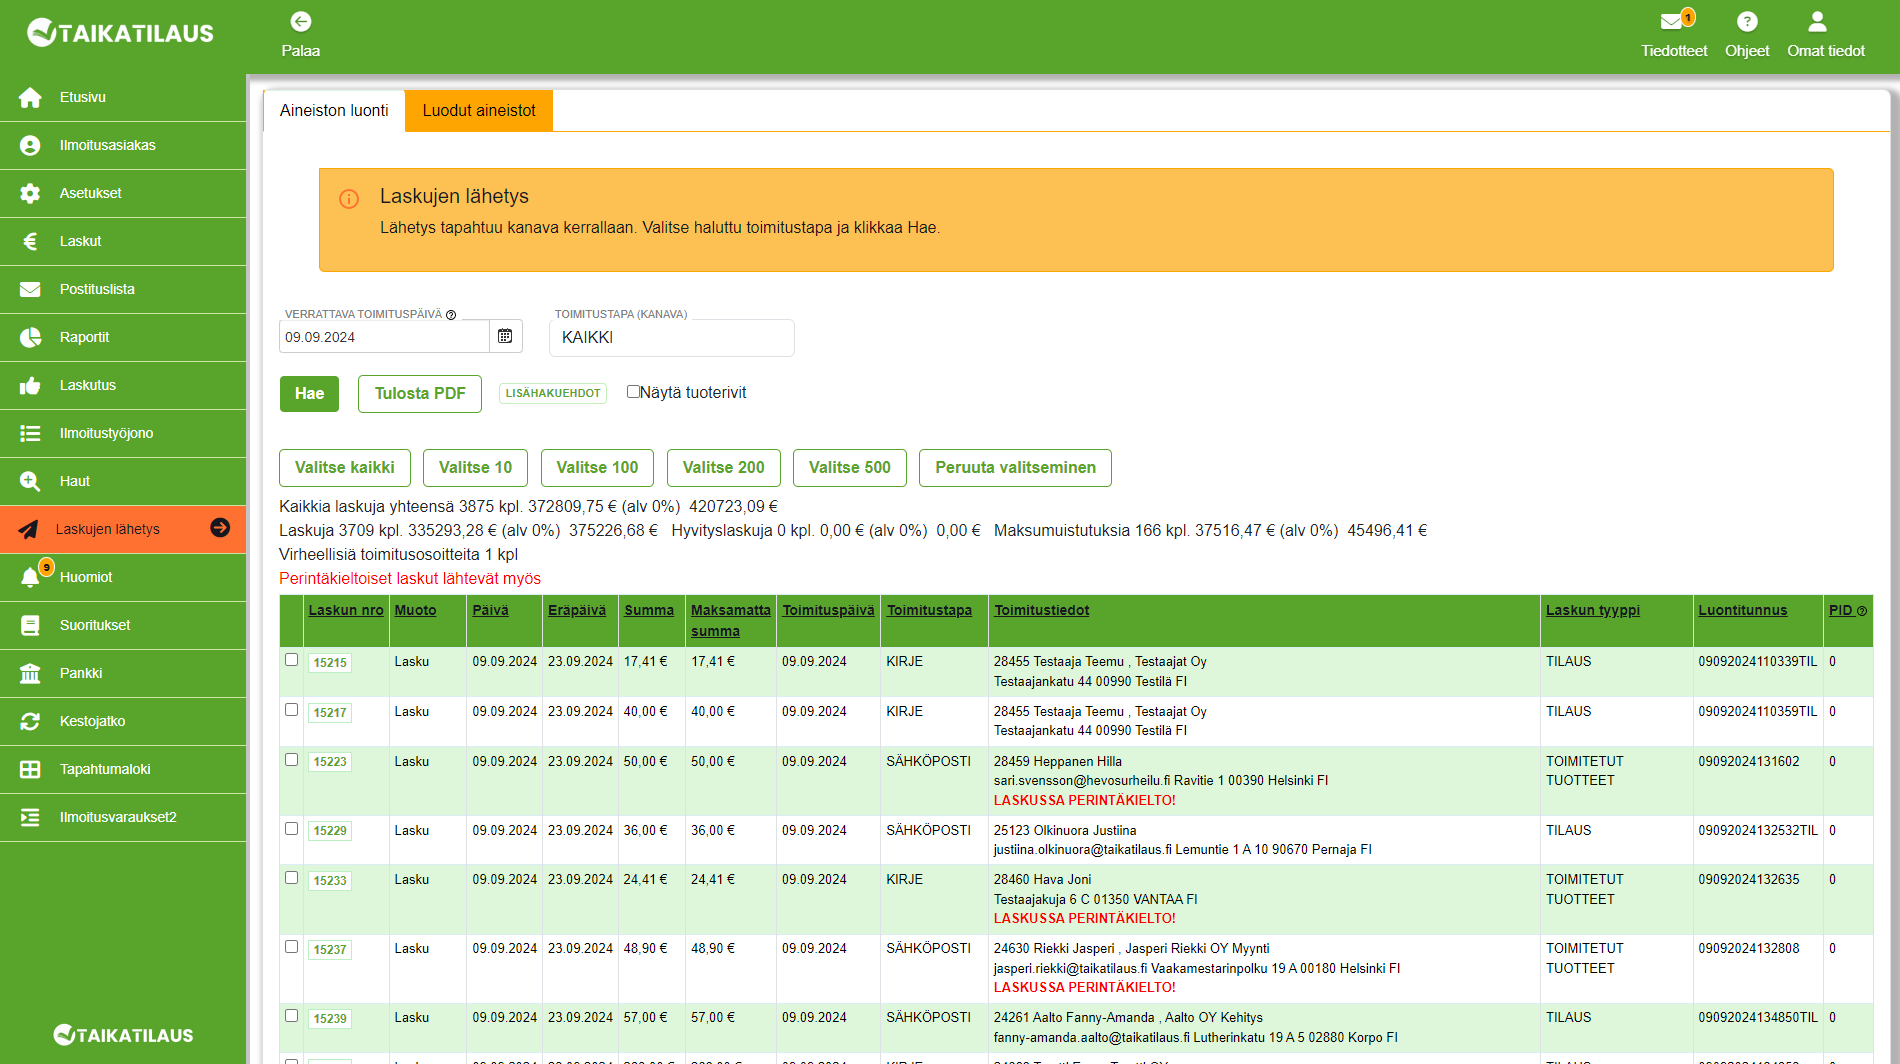The image size is (1900, 1064).
Task: Switch to Aineiston luonti tab
Action: [x=334, y=110]
